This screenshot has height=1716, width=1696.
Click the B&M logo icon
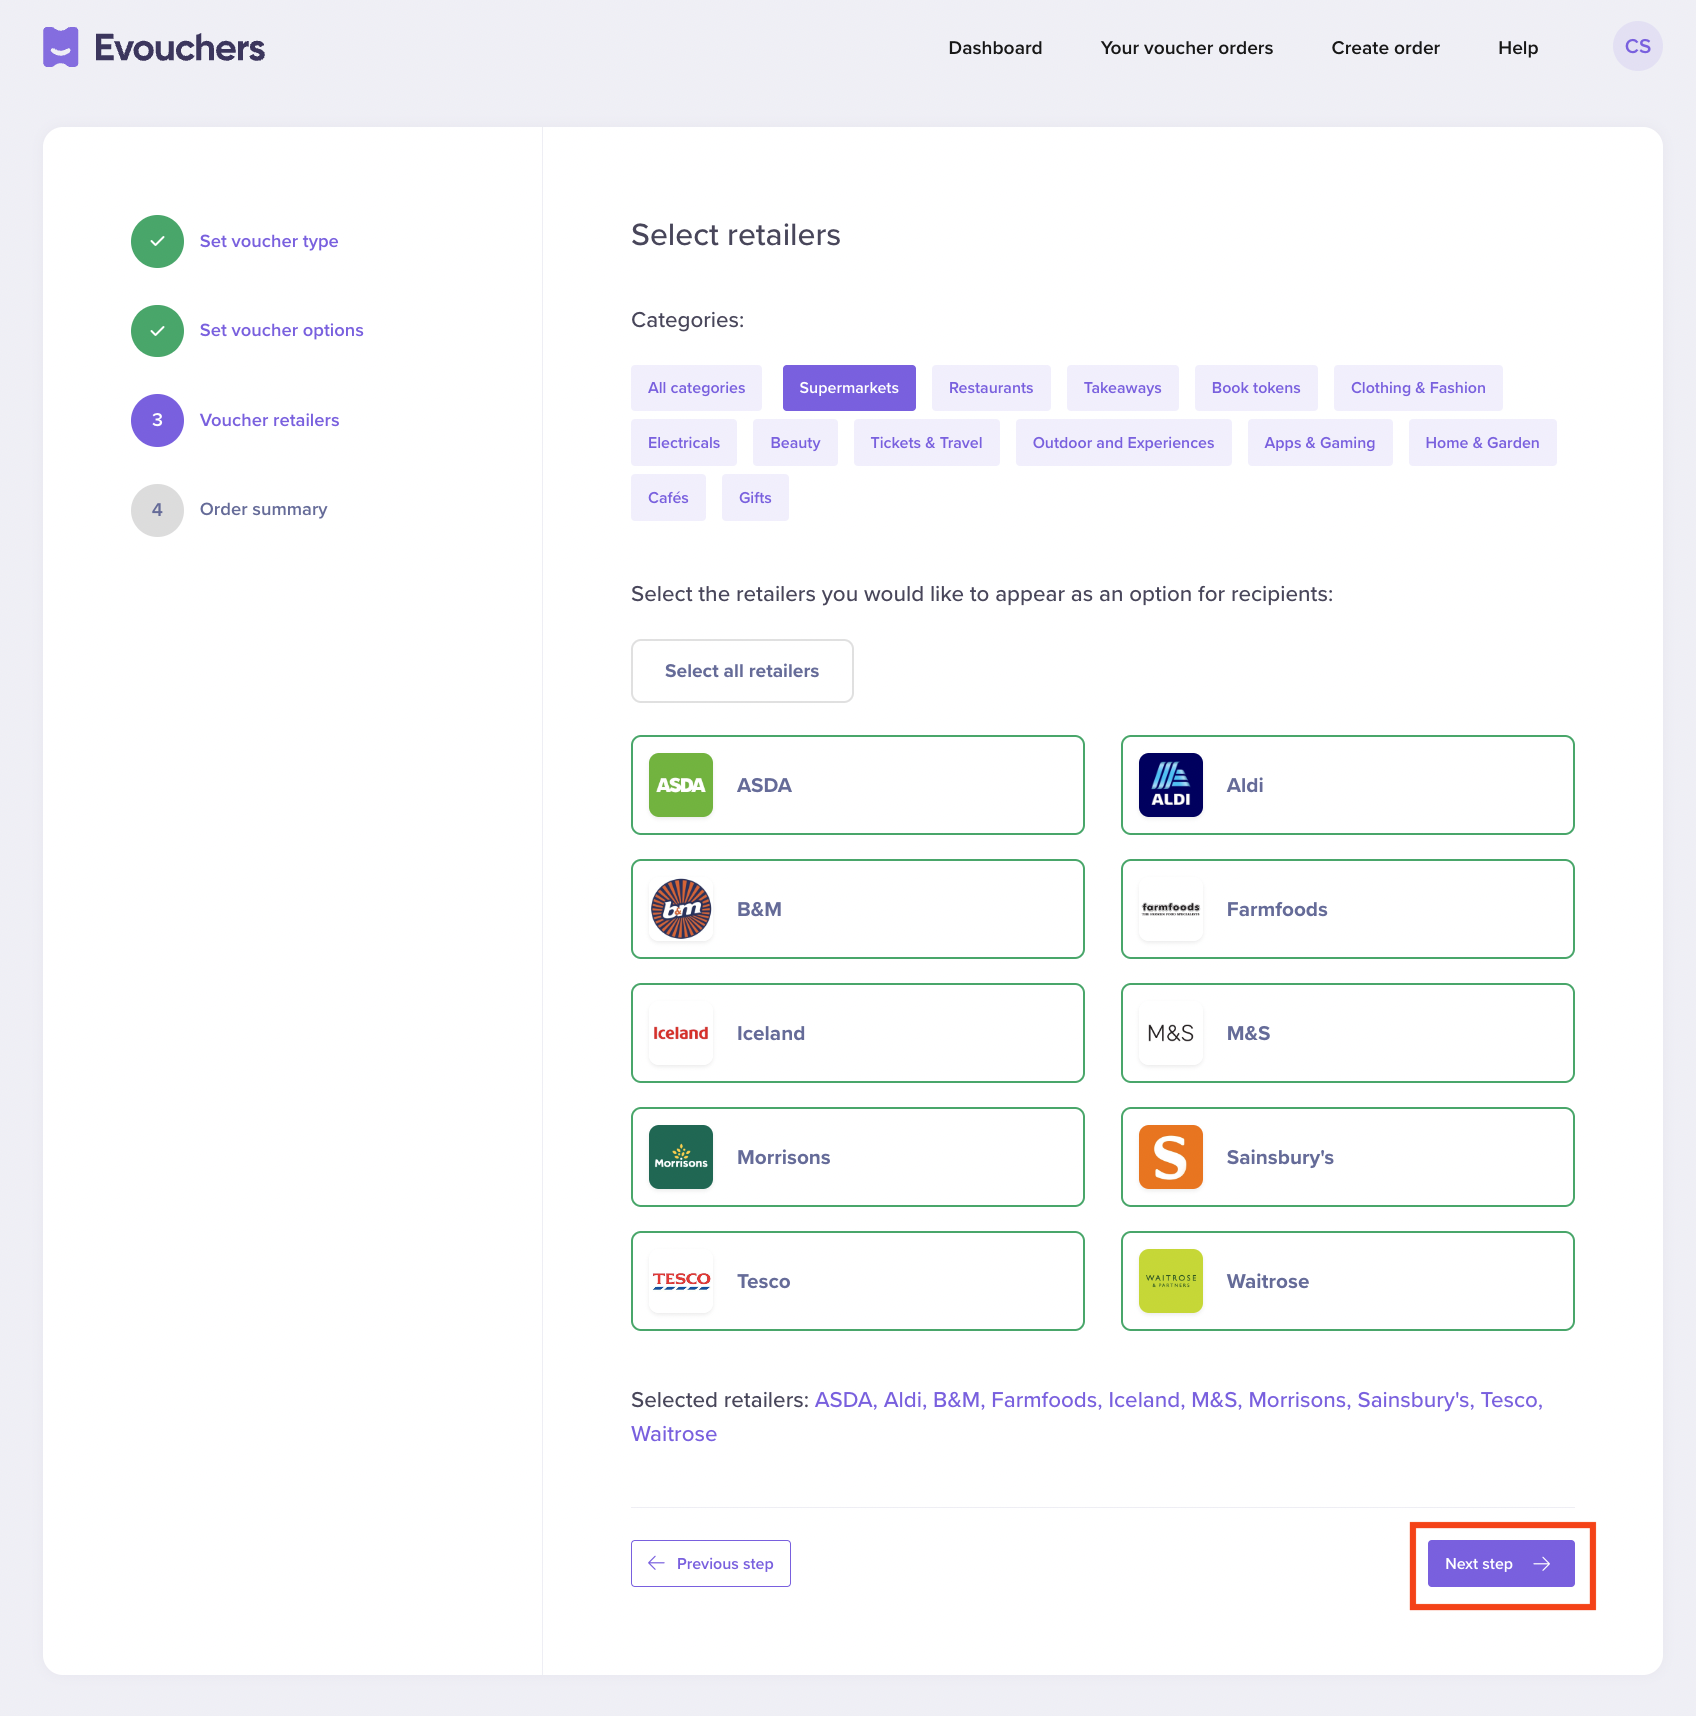click(681, 909)
